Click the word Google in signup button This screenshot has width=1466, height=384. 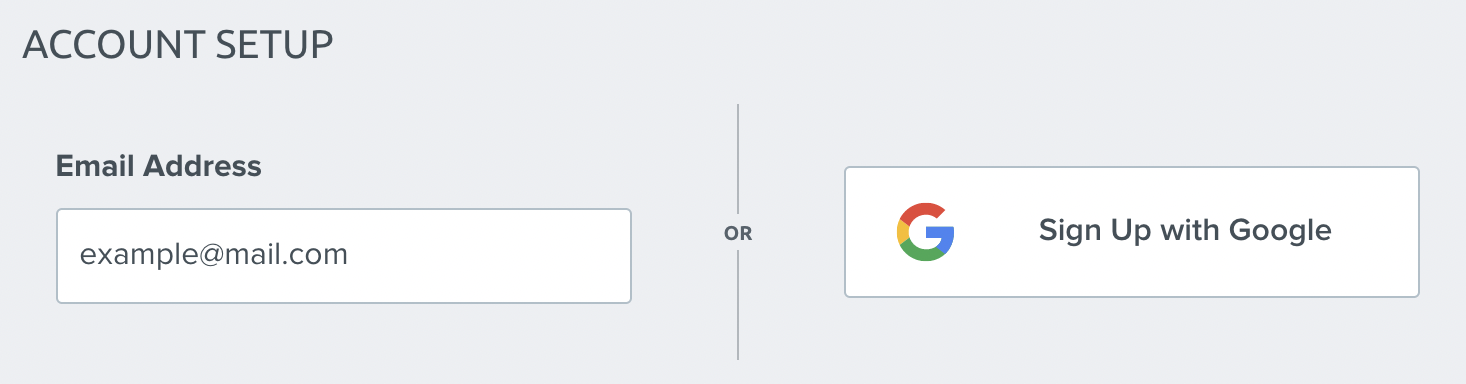1280,232
